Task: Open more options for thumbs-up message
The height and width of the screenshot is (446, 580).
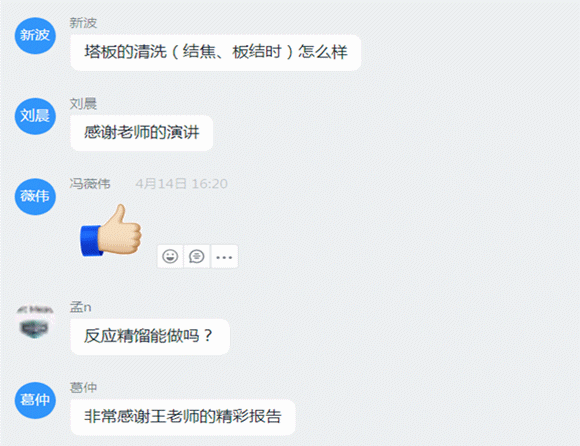Action: click(x=224, y=256)
